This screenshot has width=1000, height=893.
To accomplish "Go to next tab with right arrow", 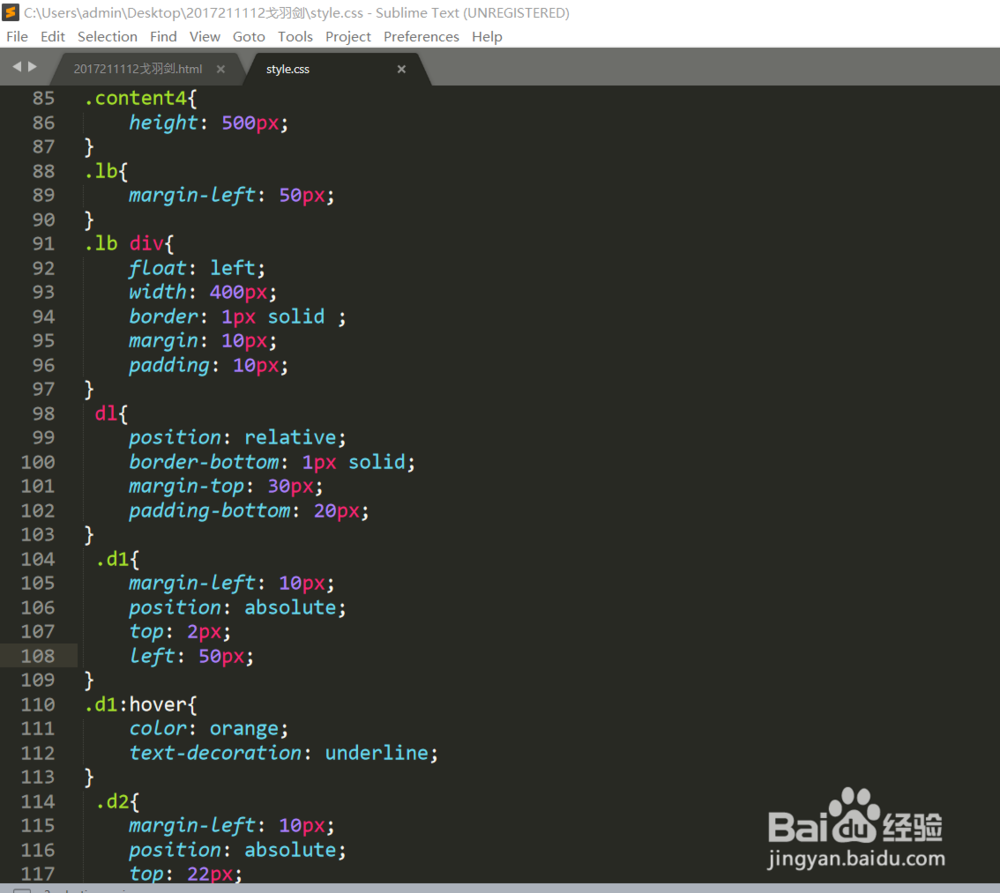I will (x=32, y=66).
